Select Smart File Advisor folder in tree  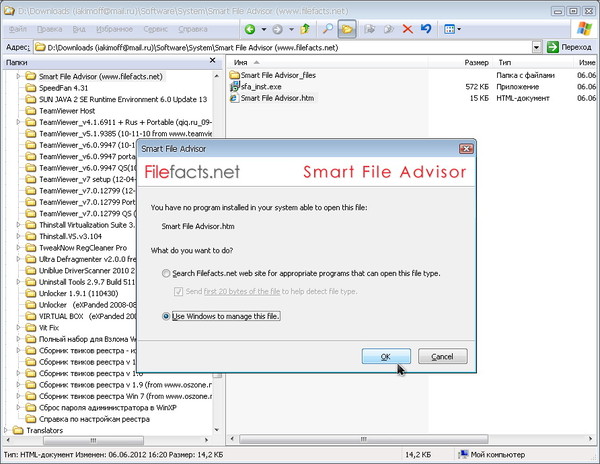[x=101, y=77]
